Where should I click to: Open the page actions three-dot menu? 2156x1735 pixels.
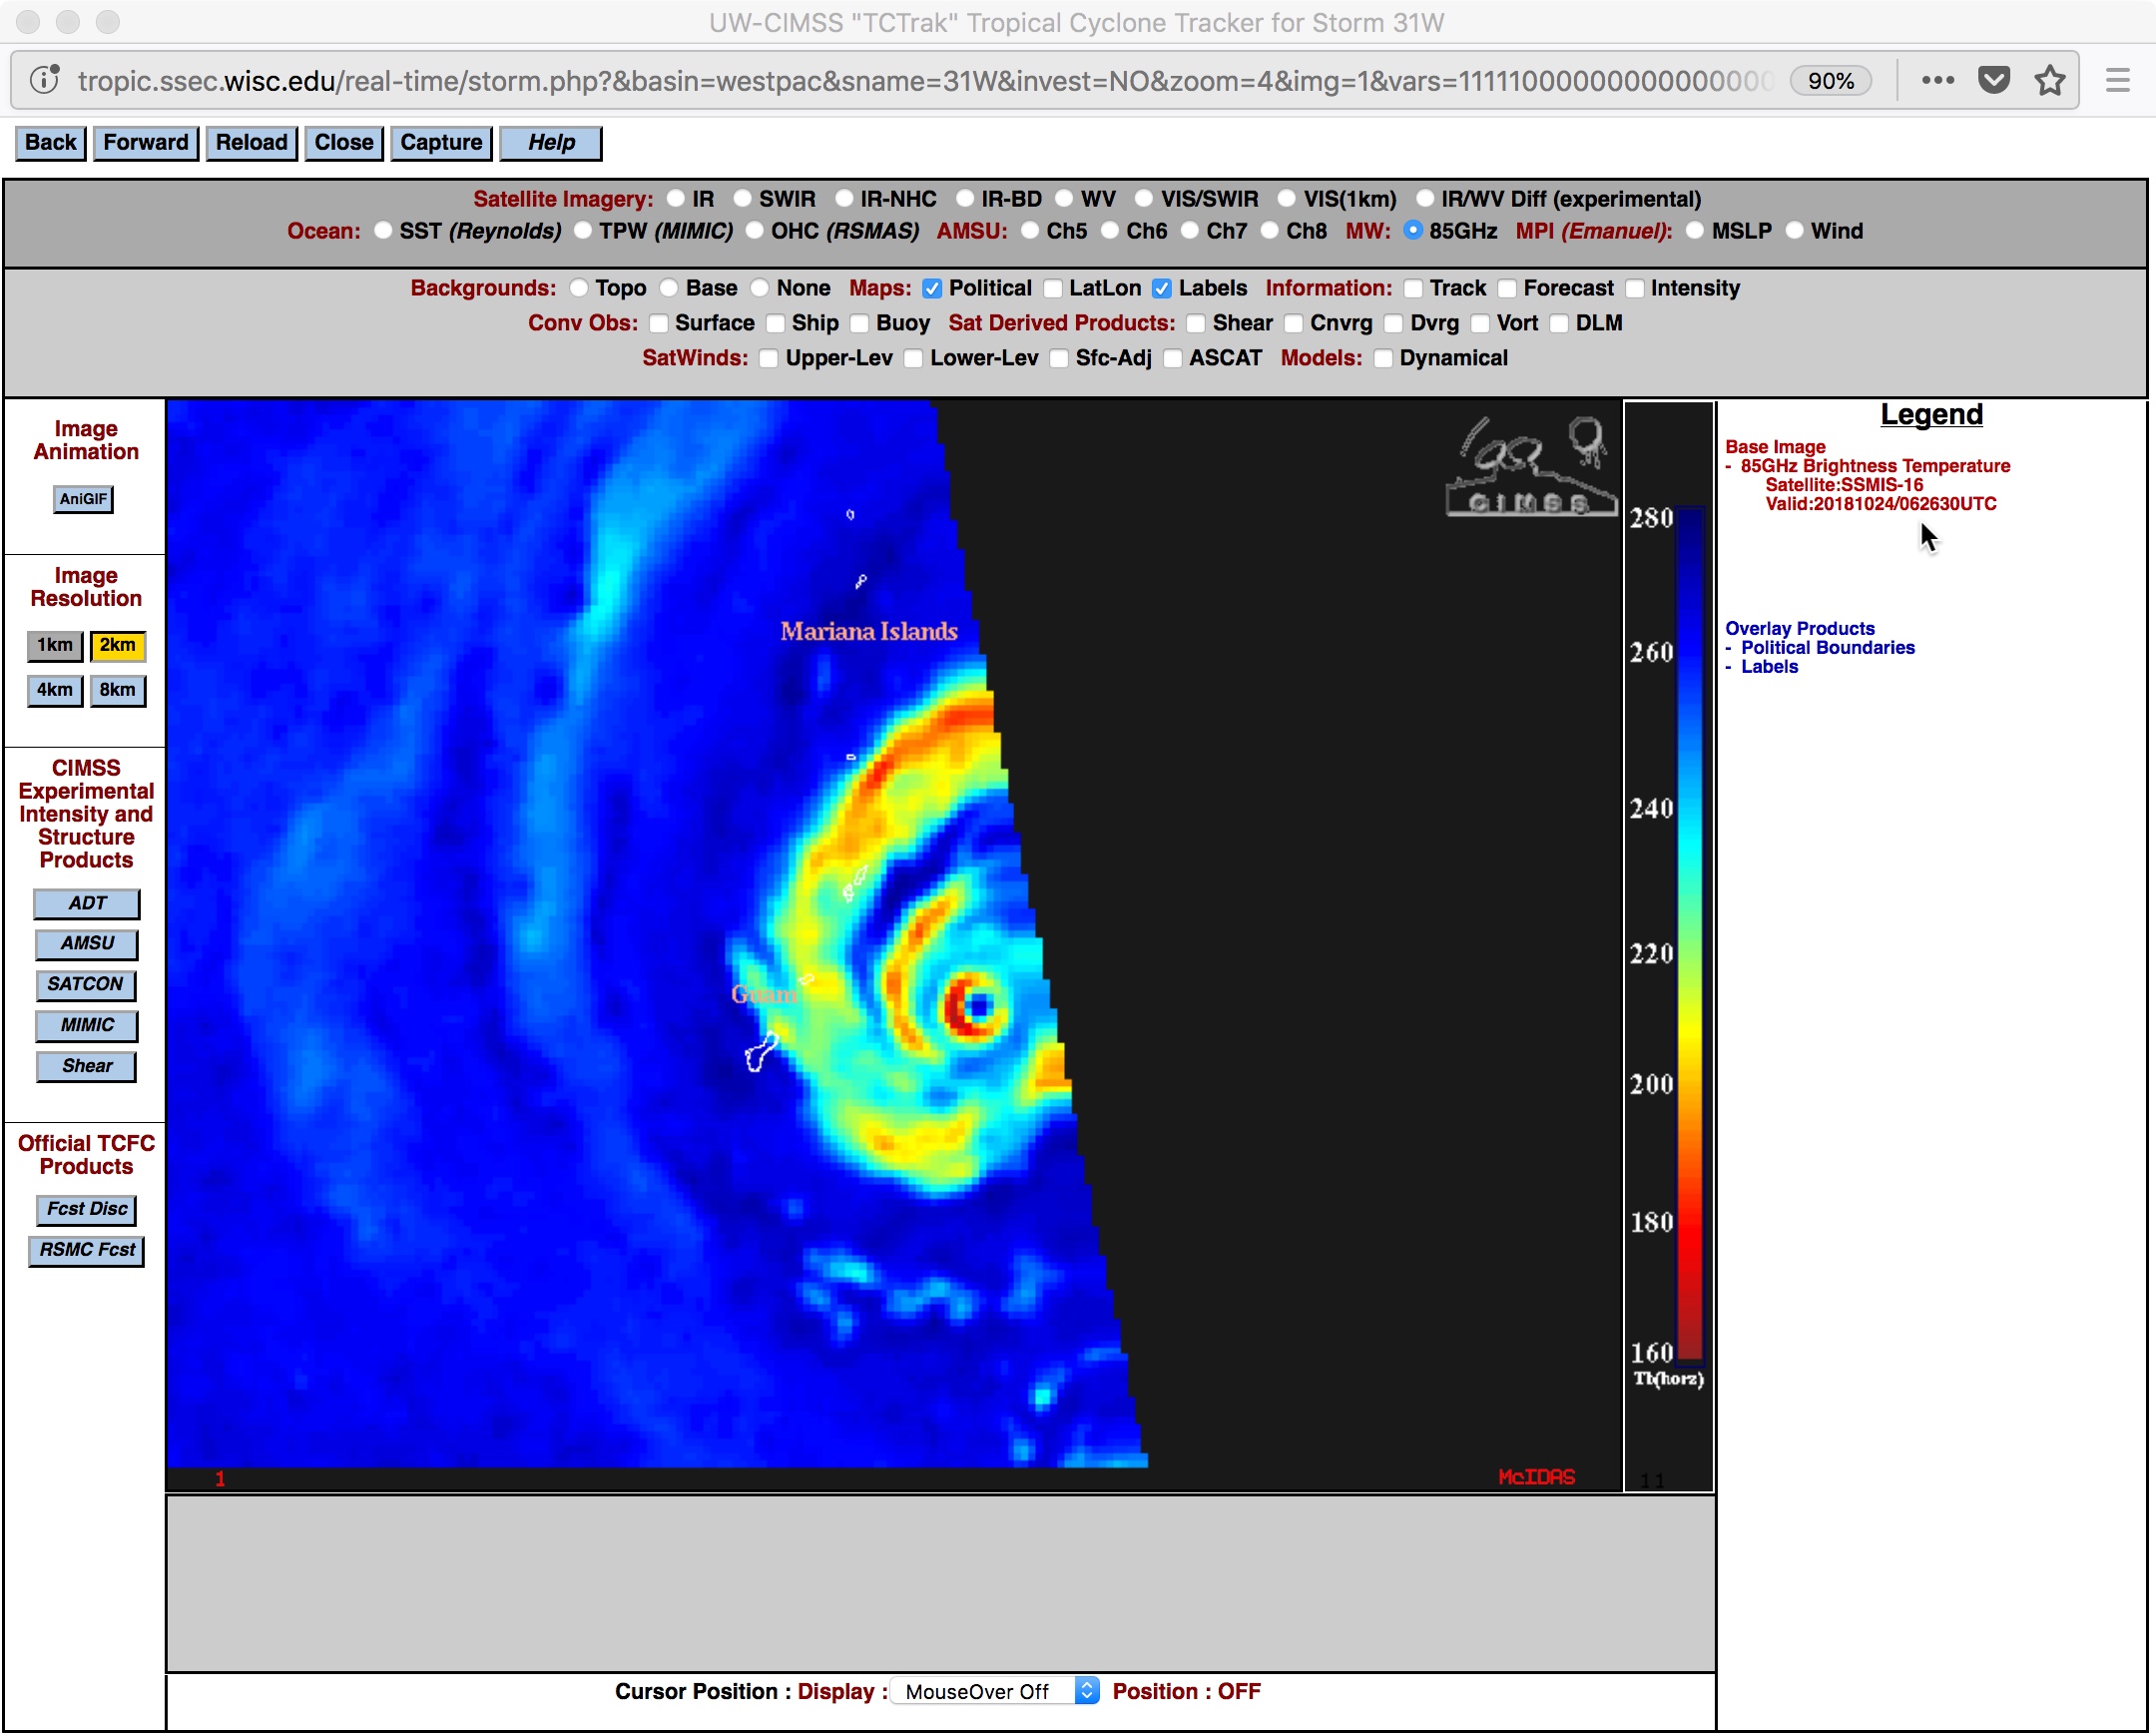click(1937, 80)
